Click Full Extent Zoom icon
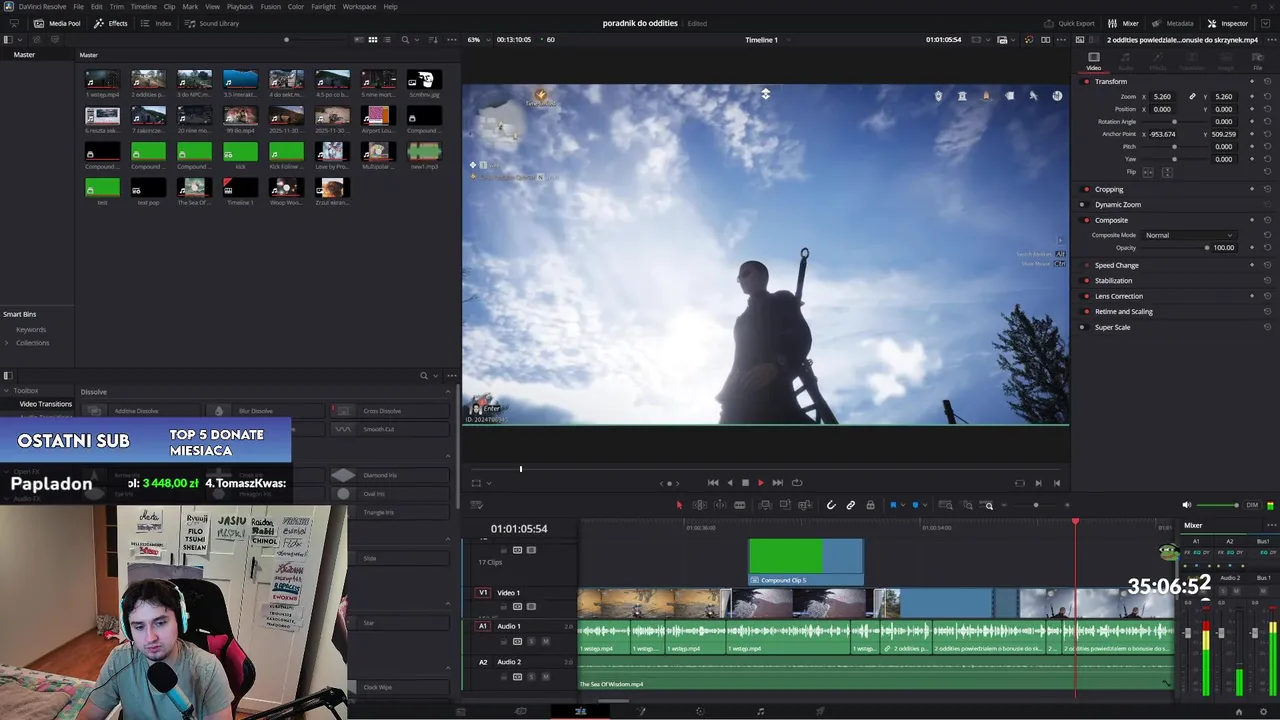The width and height of the screenshot is (1280, 720). (x=946, y=505)
